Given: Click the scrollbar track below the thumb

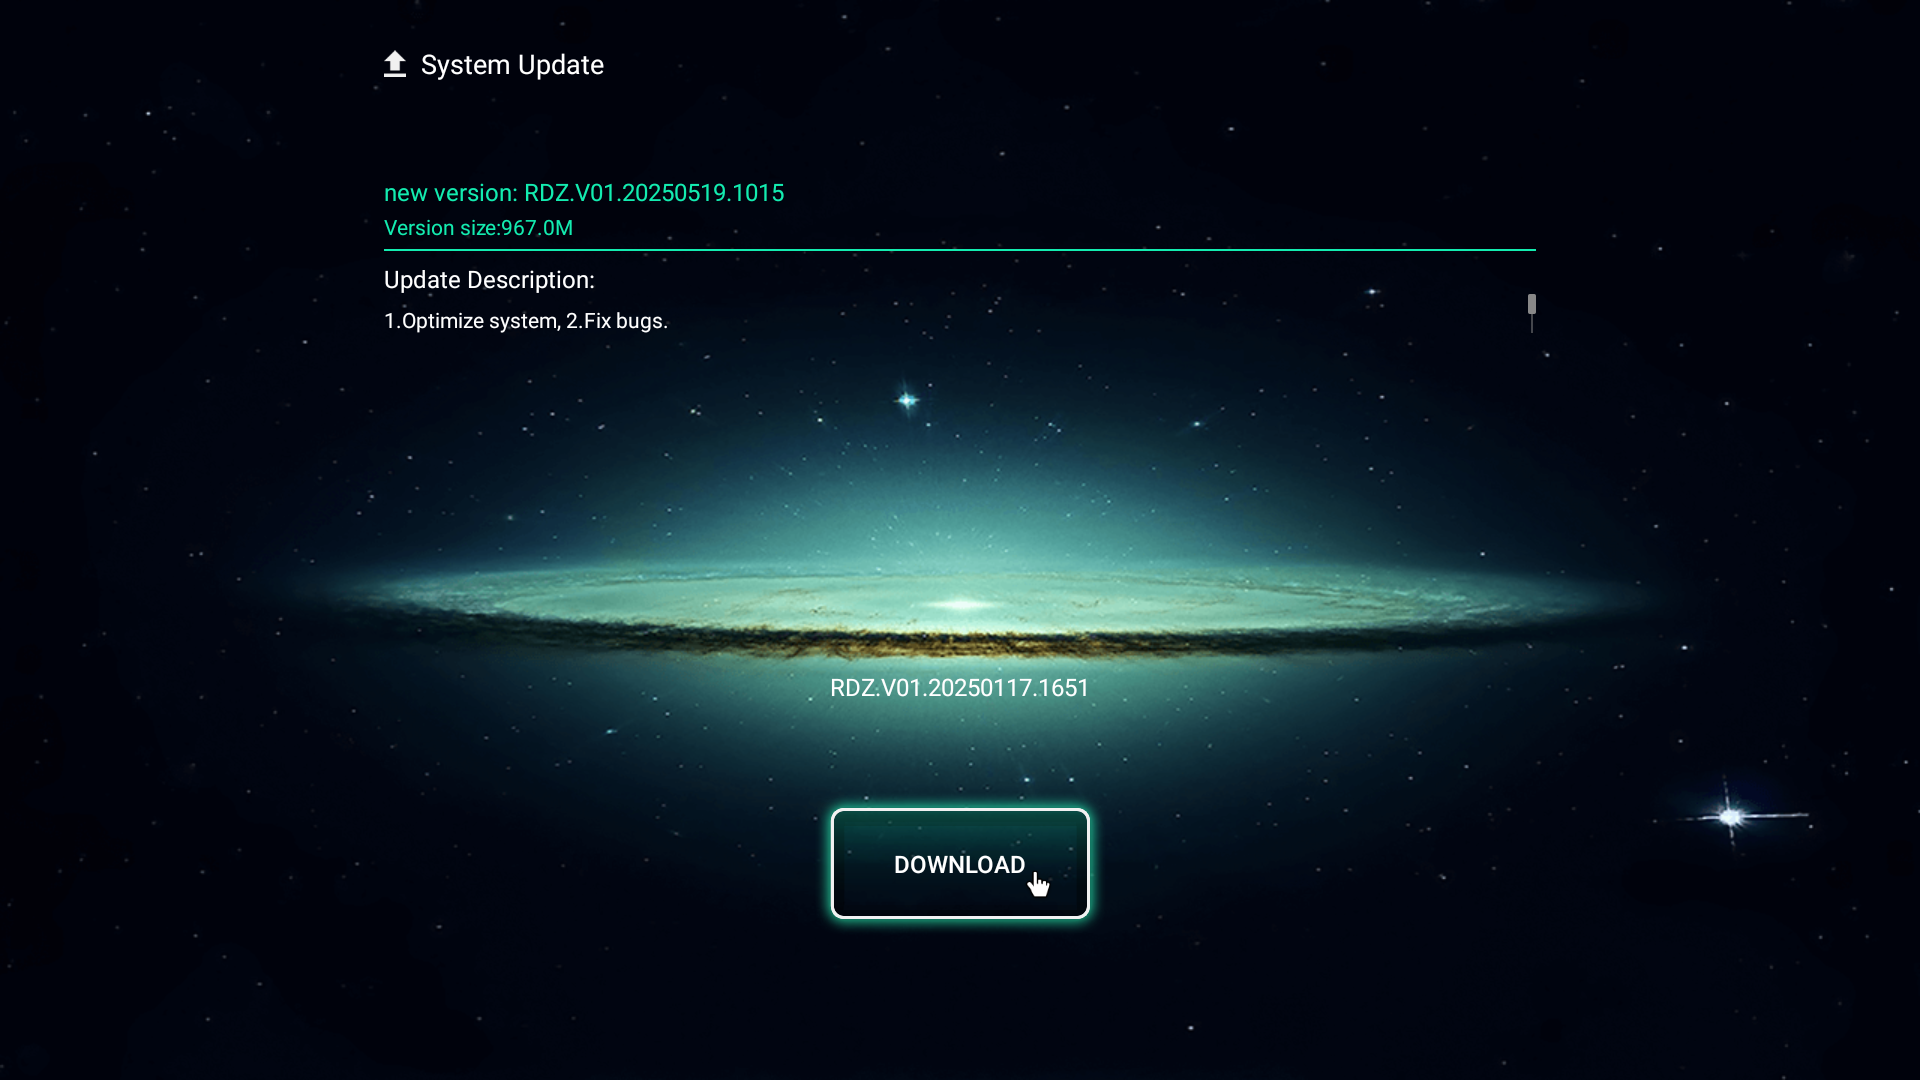Looking at the screenshot, I should coord(1531,324).
